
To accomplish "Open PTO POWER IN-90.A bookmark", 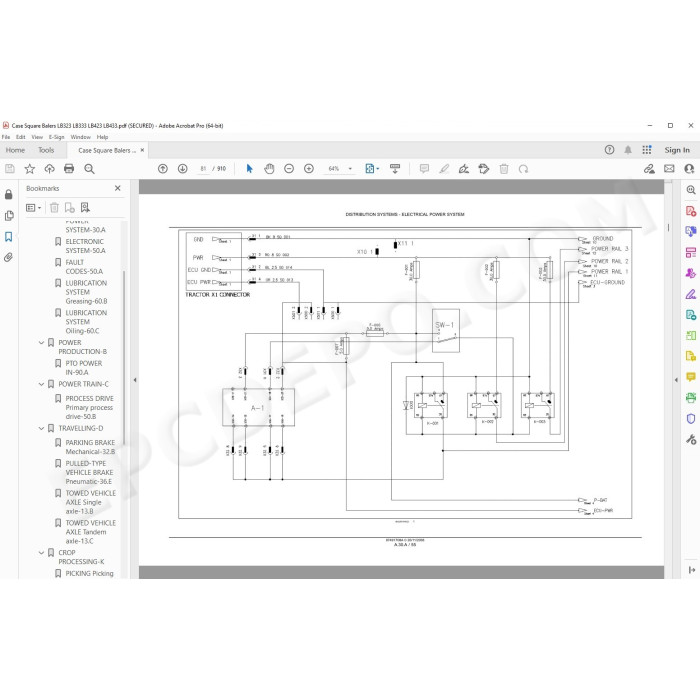I will pos(83,368).
